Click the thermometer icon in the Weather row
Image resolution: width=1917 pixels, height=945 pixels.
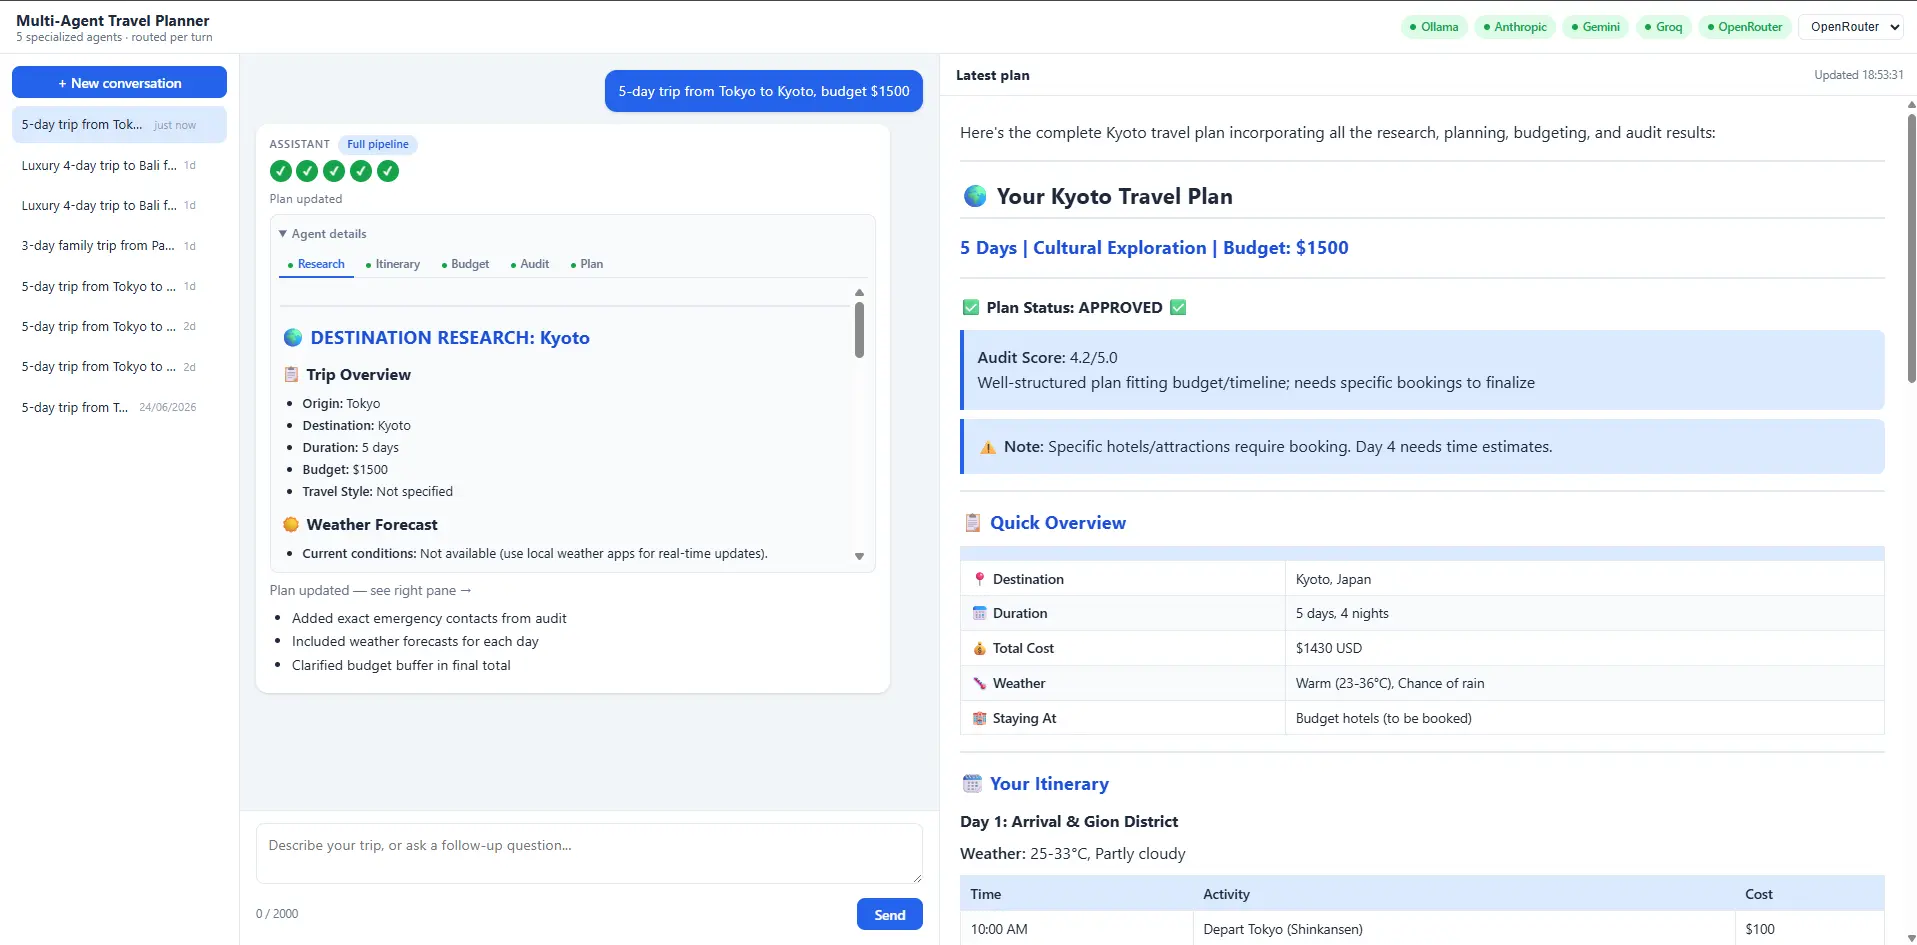980,683
